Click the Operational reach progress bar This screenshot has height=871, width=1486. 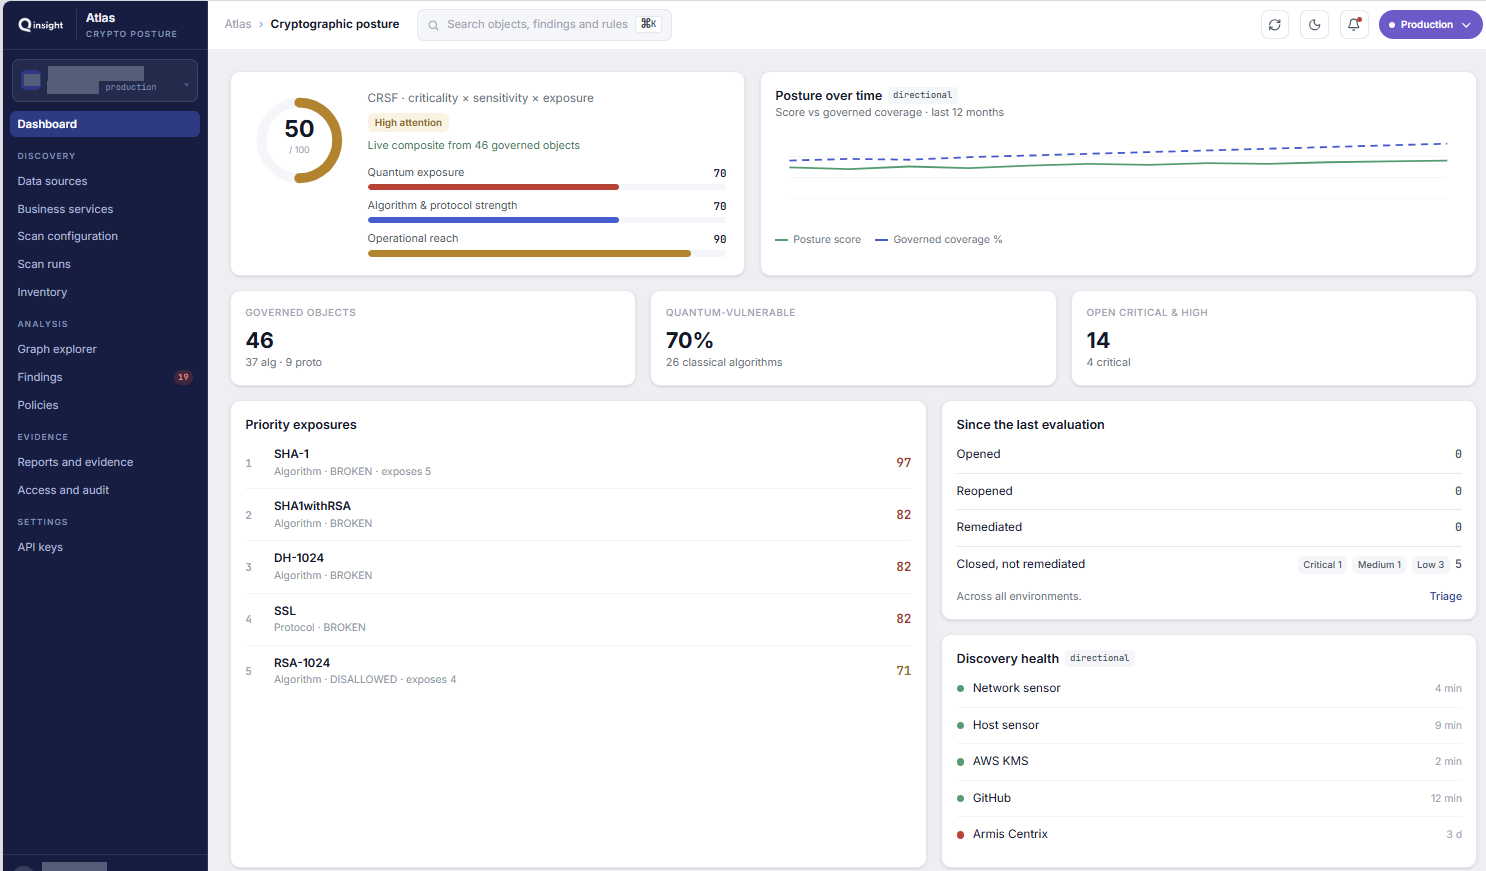tap(547, 254)
